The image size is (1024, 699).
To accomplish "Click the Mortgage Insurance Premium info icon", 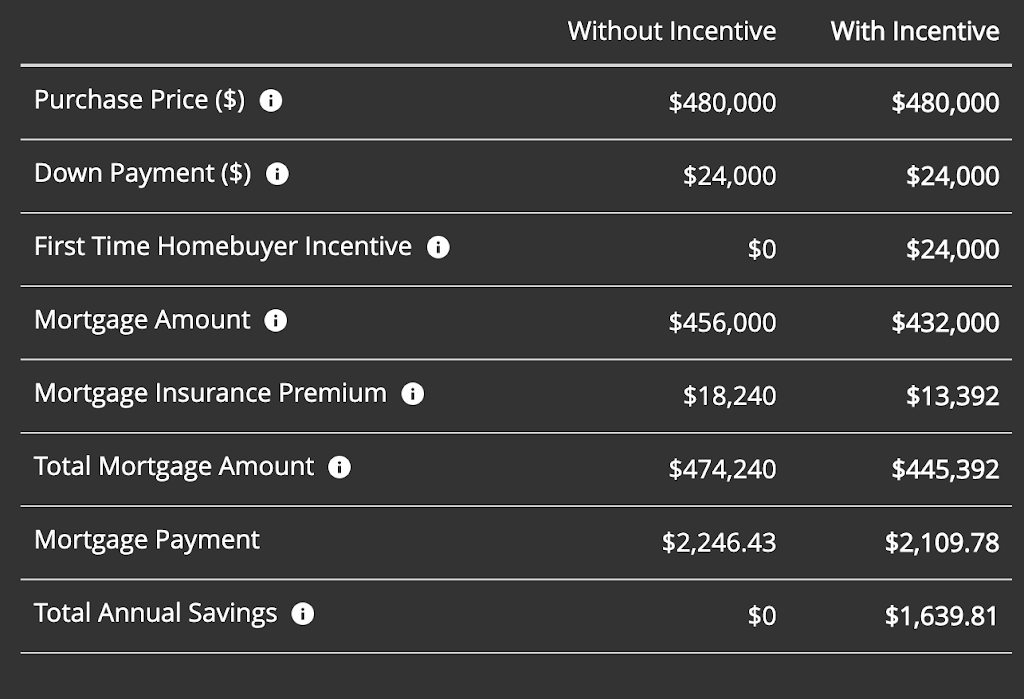I will (413, 393).
